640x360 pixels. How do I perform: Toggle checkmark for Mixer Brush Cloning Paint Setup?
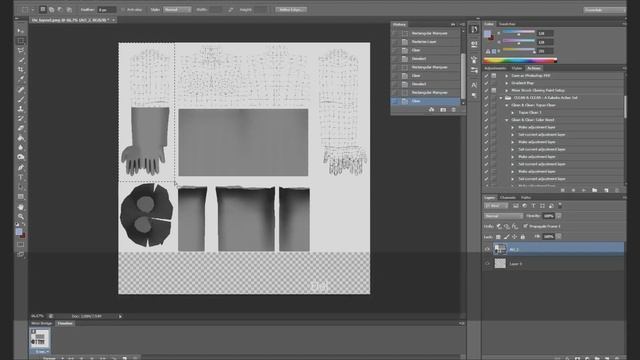click(486, 90)
